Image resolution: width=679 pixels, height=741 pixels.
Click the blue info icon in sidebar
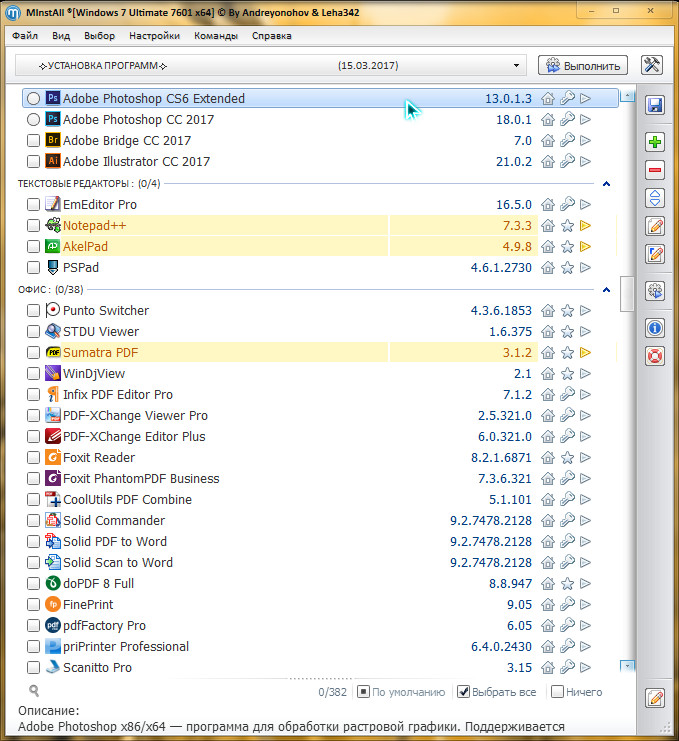(655, 327)
